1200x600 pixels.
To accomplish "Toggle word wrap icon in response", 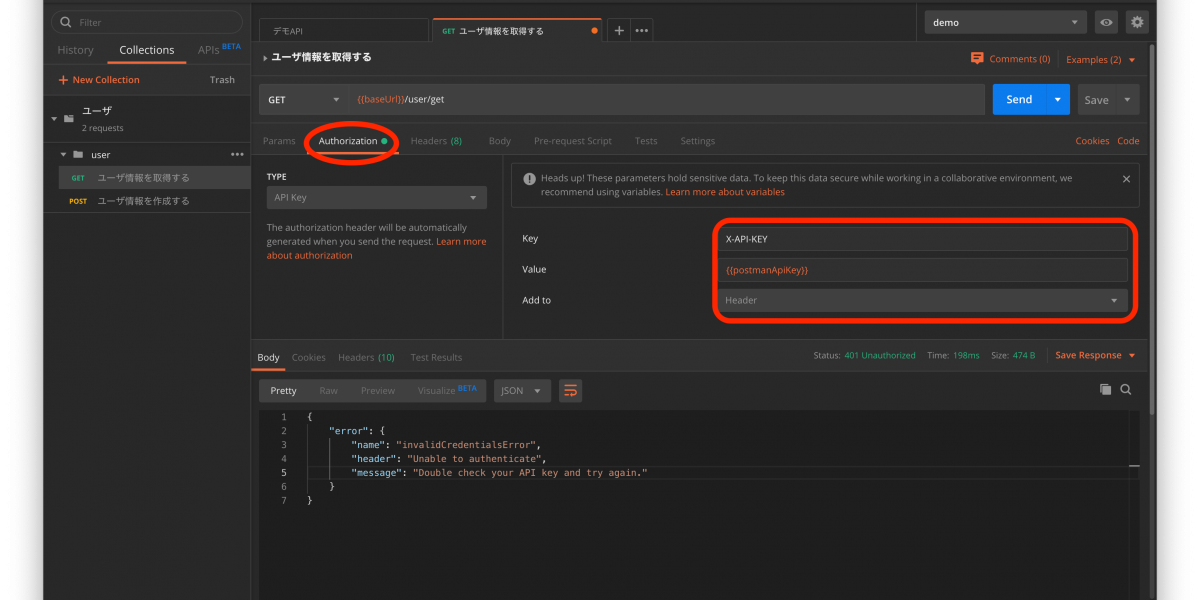I will (x=570, y=390).
